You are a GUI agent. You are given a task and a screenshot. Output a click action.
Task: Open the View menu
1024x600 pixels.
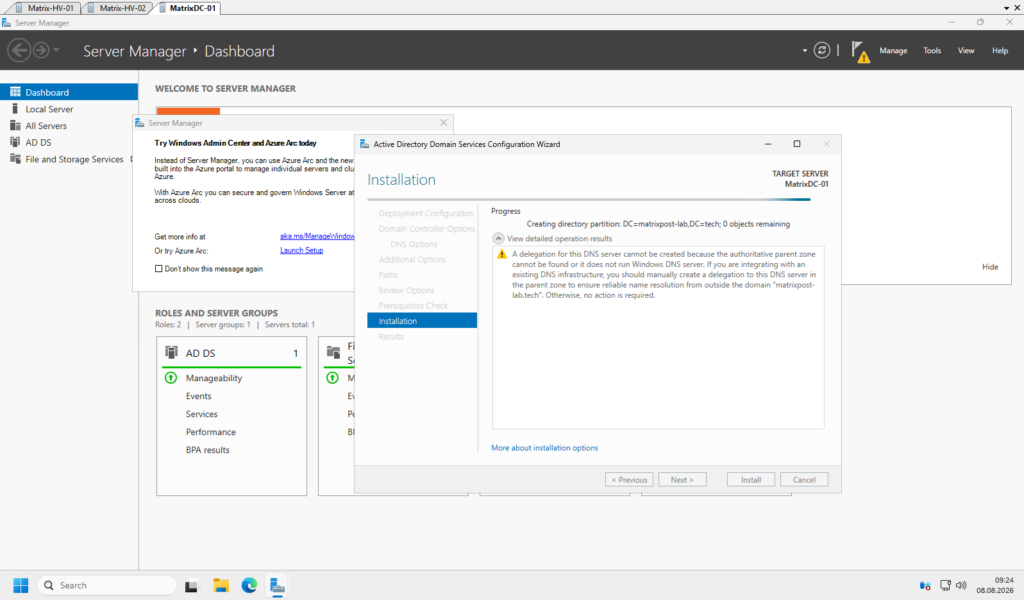pos(966,50)
